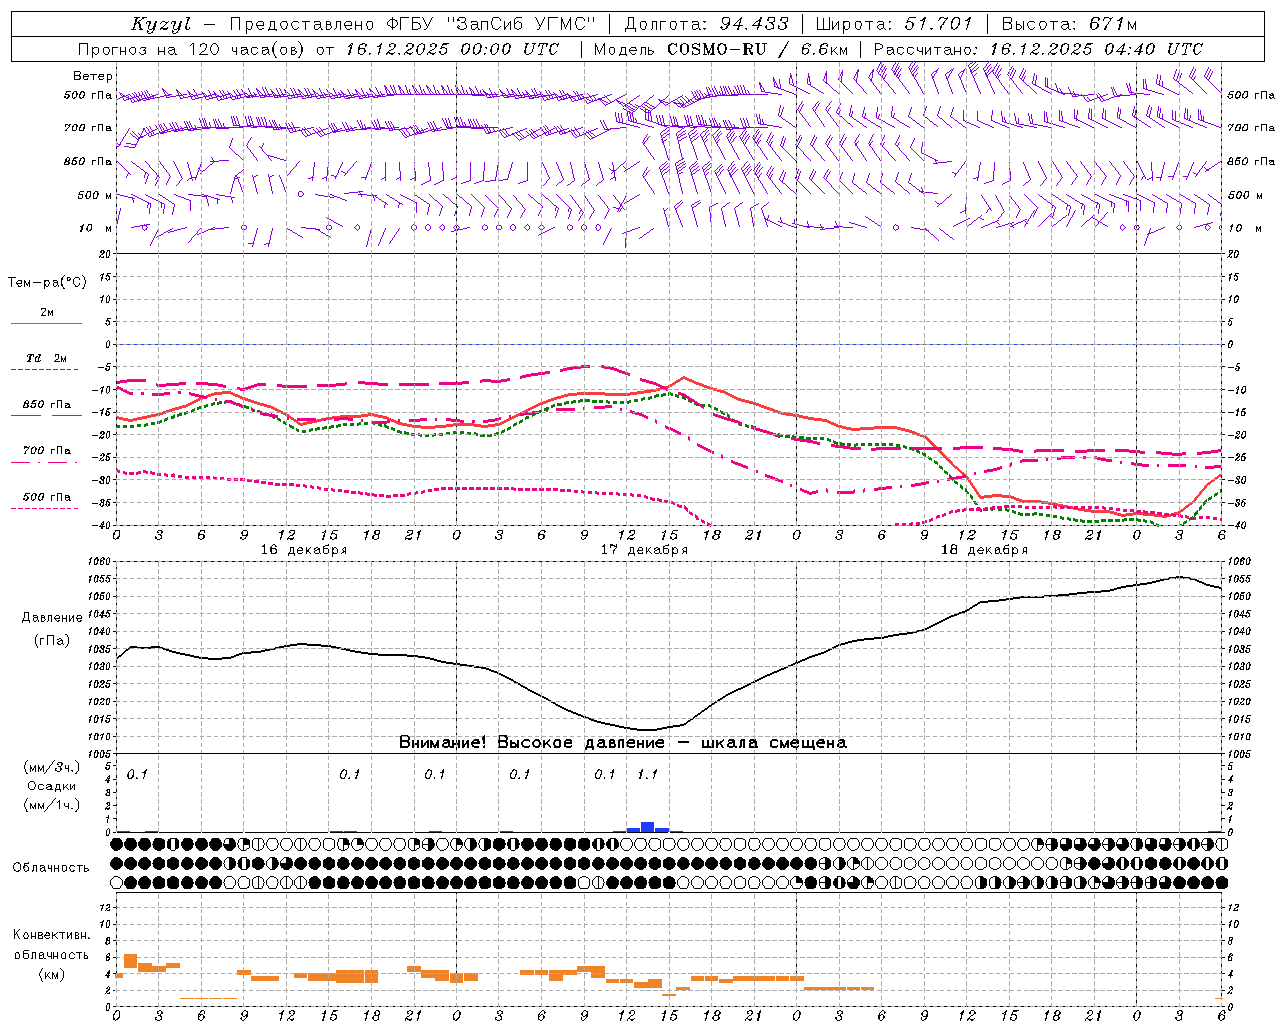Click the blue precipitation bar peak
Screen dimensions: 1280x1024
click(x=648, y=826)
